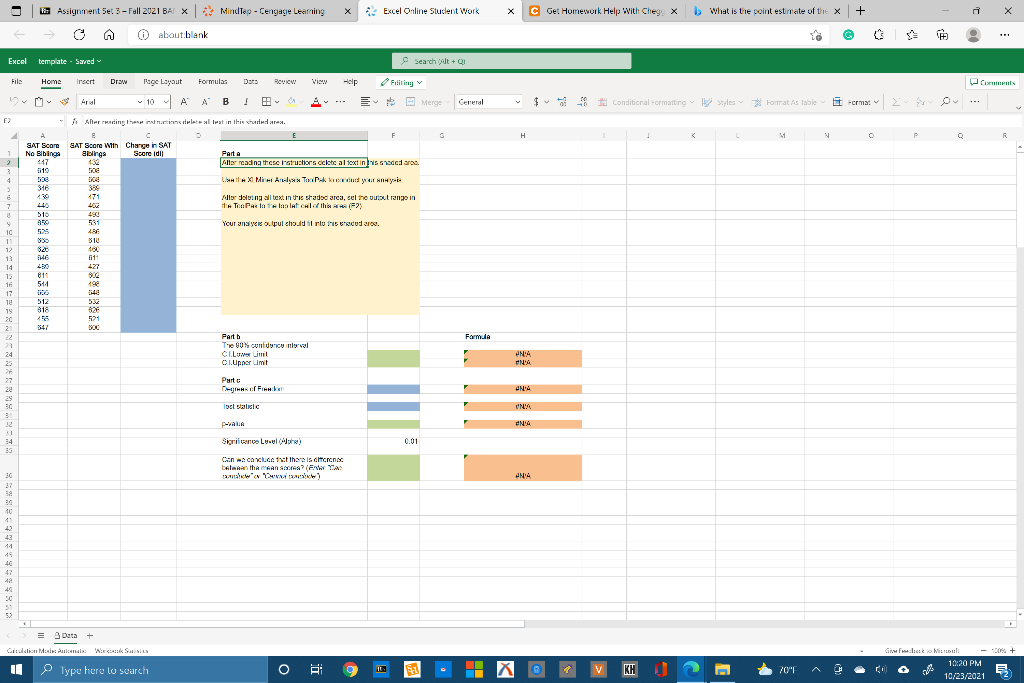Expand the ribbon display chevron
The height and width of the screenshot is (683, 1024).
tap(1018, 108)
